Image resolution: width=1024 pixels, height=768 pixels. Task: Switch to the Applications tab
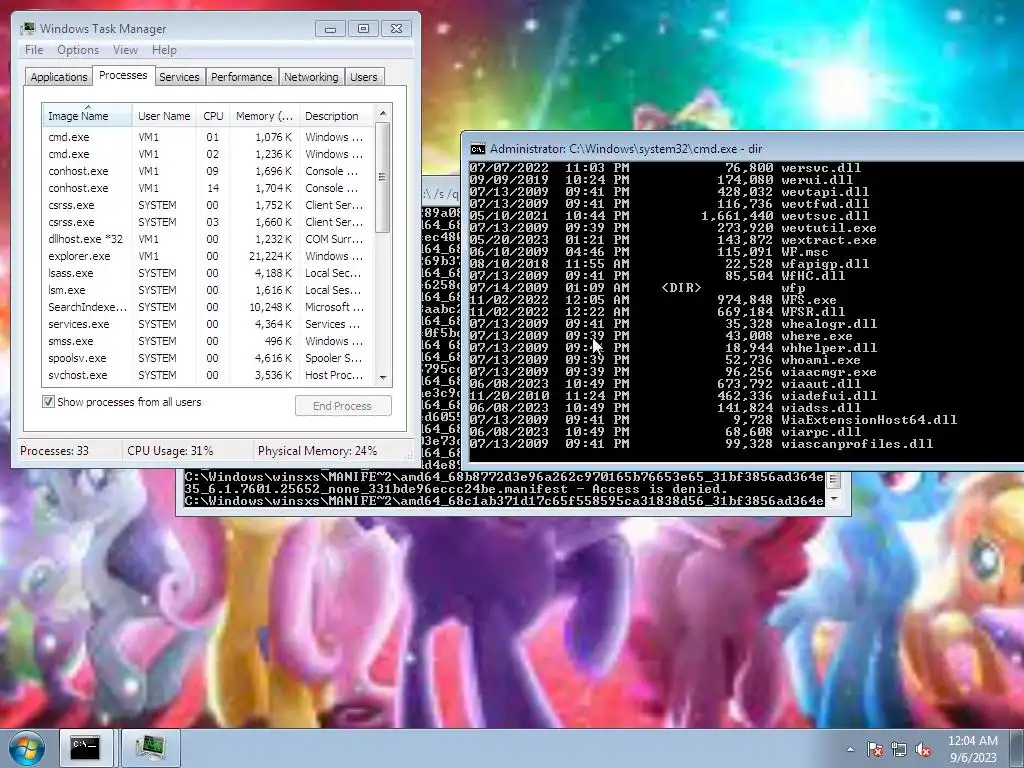coord(59,77)
